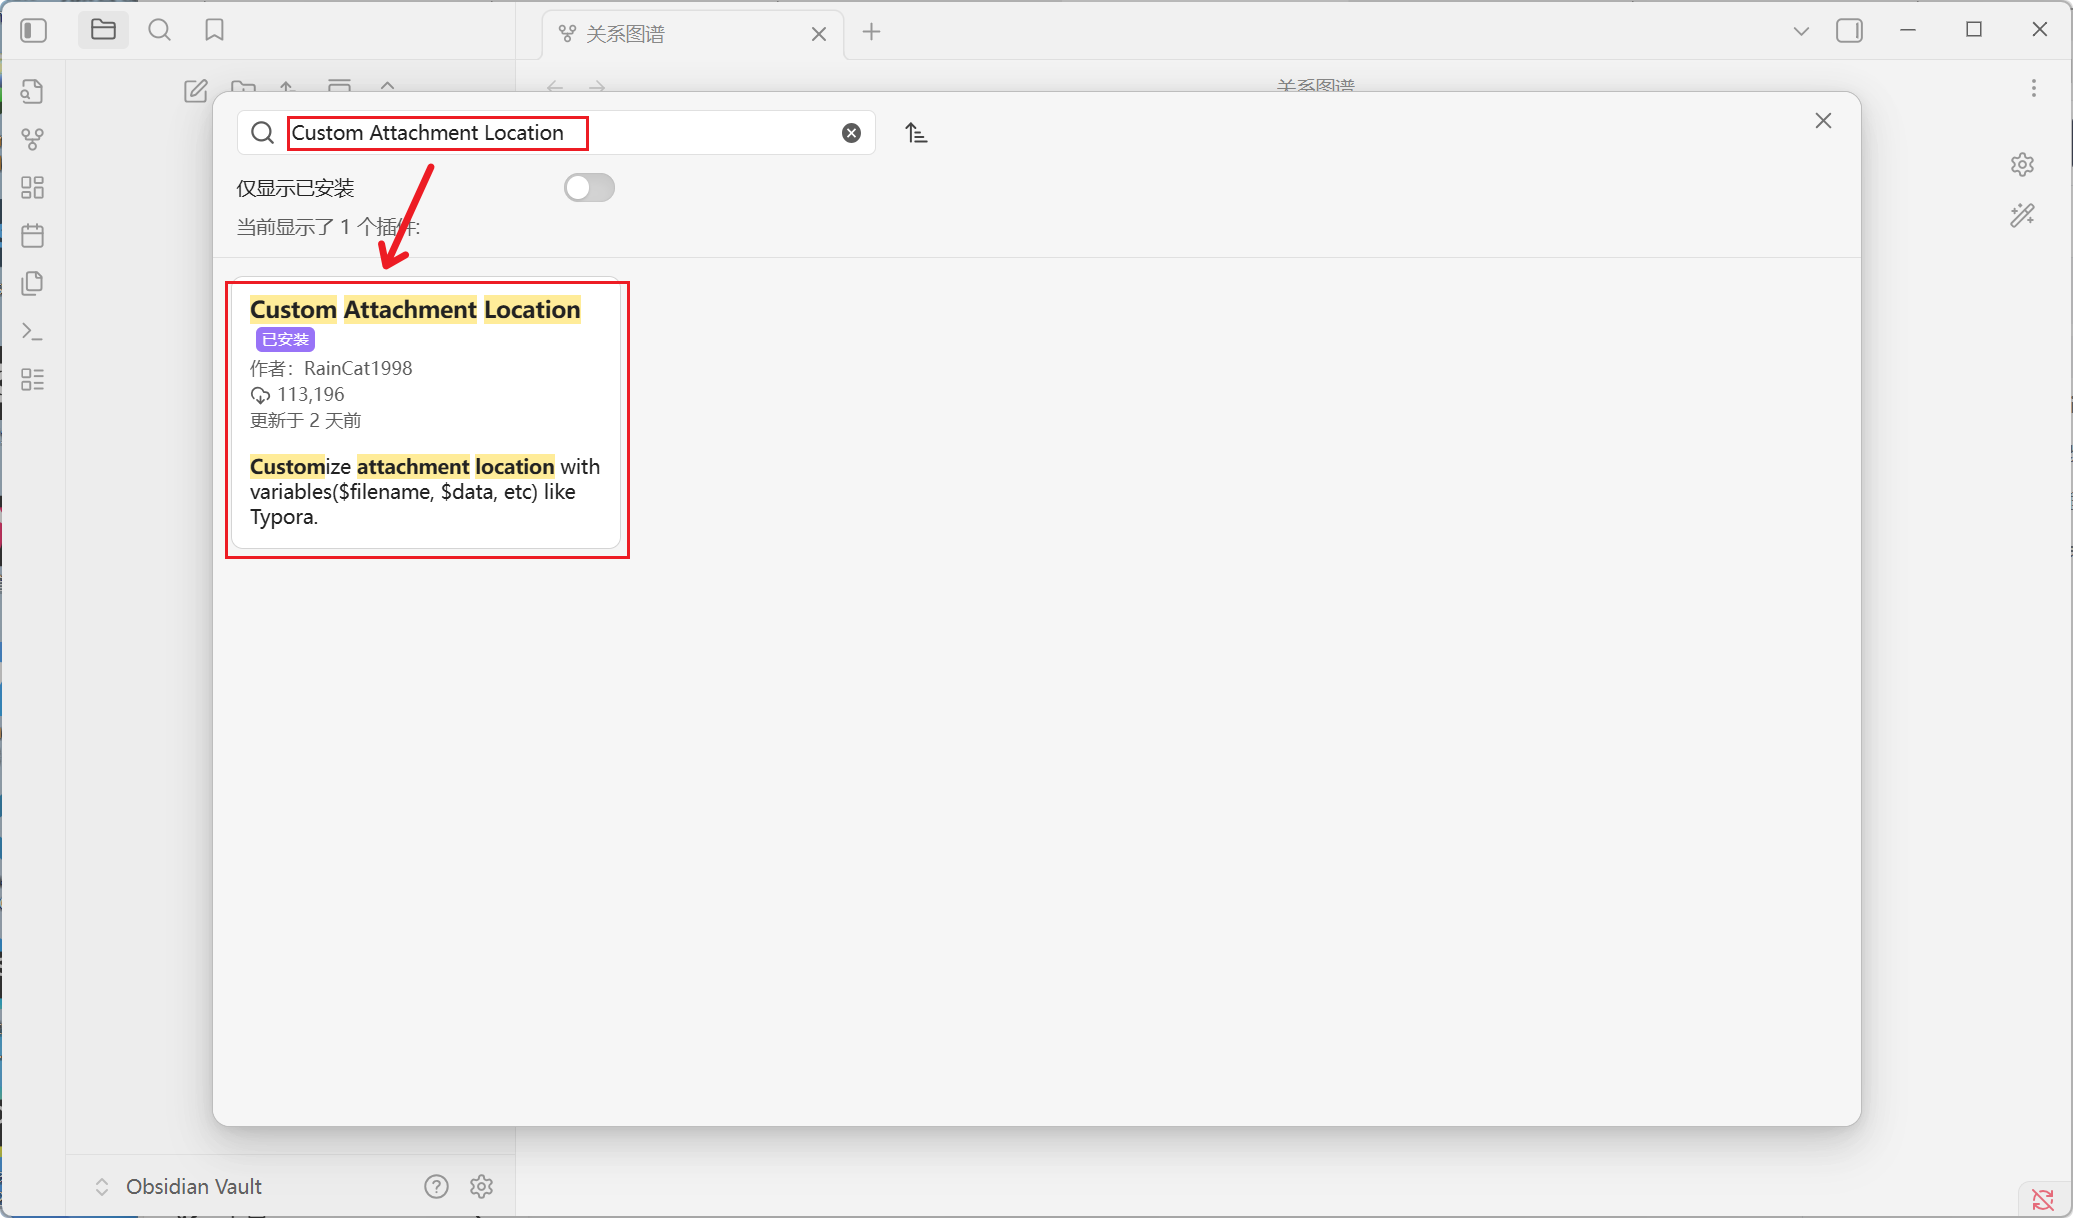Open the plugin sort order options

point(916,133)
